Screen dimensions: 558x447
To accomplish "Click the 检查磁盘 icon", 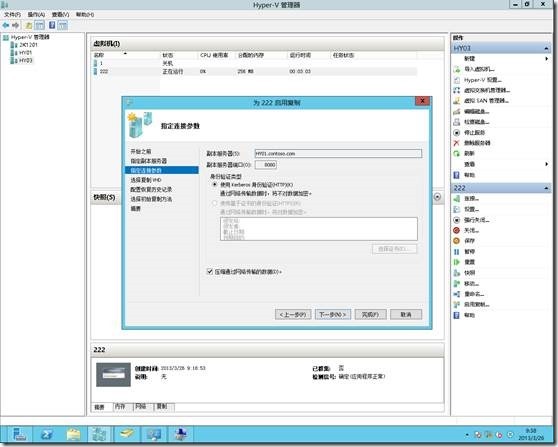I will click(457, 122).
